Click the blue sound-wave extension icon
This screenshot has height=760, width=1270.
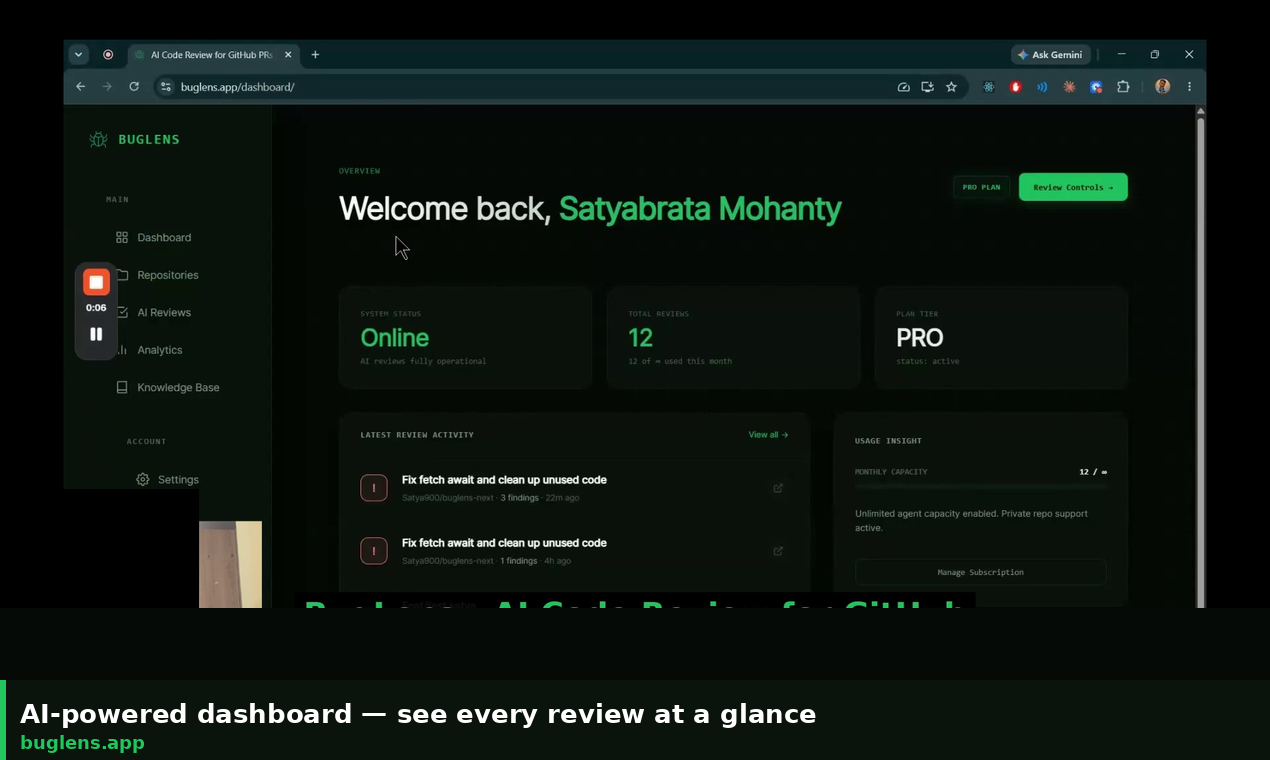point(1042,87)
